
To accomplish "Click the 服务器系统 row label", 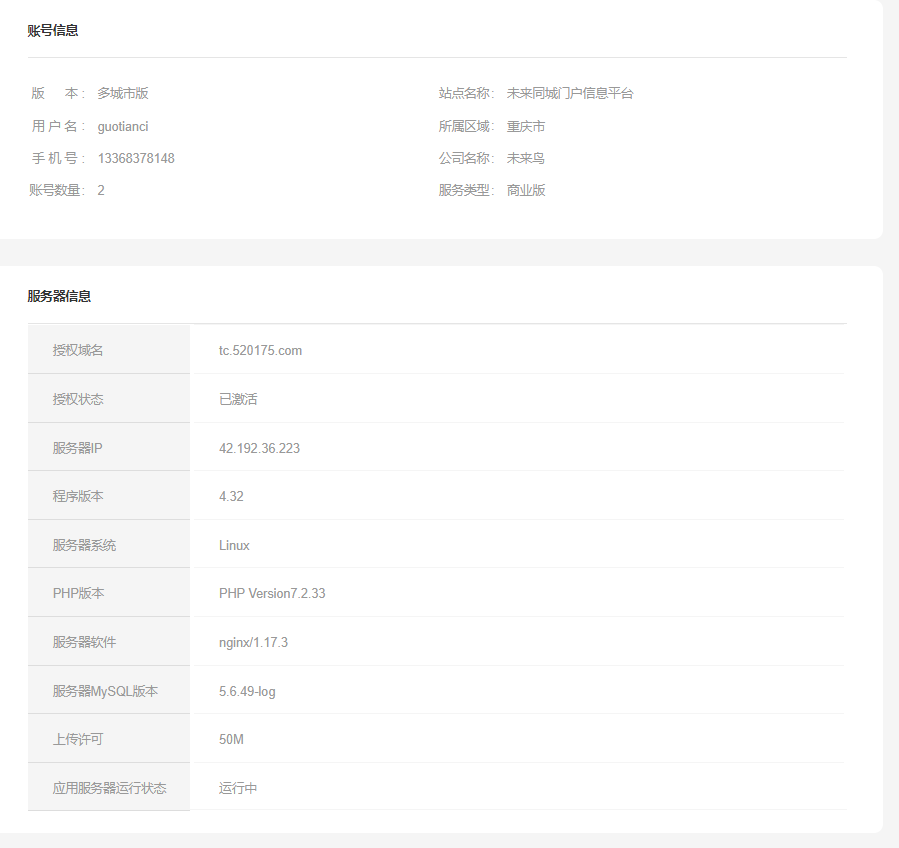I will (84, 545).
